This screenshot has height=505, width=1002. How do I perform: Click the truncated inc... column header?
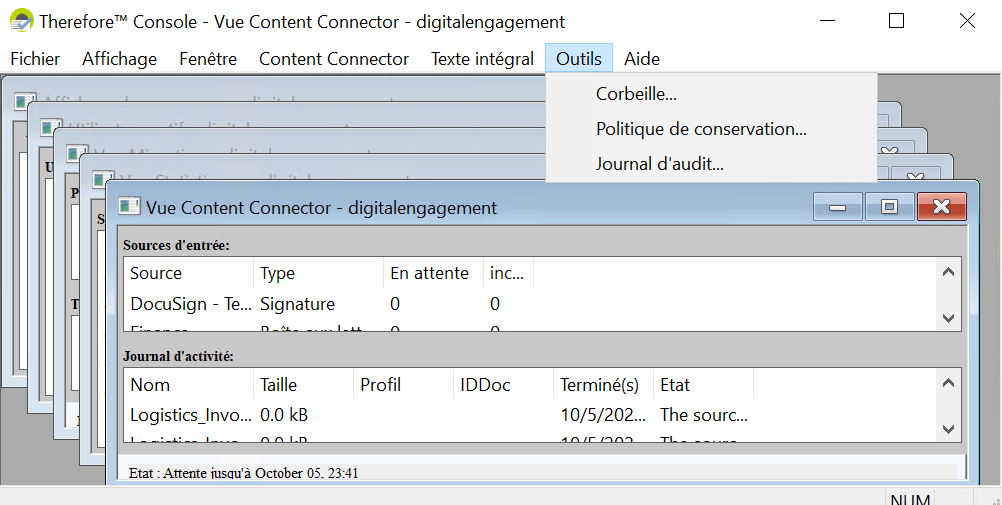(509, 274)
